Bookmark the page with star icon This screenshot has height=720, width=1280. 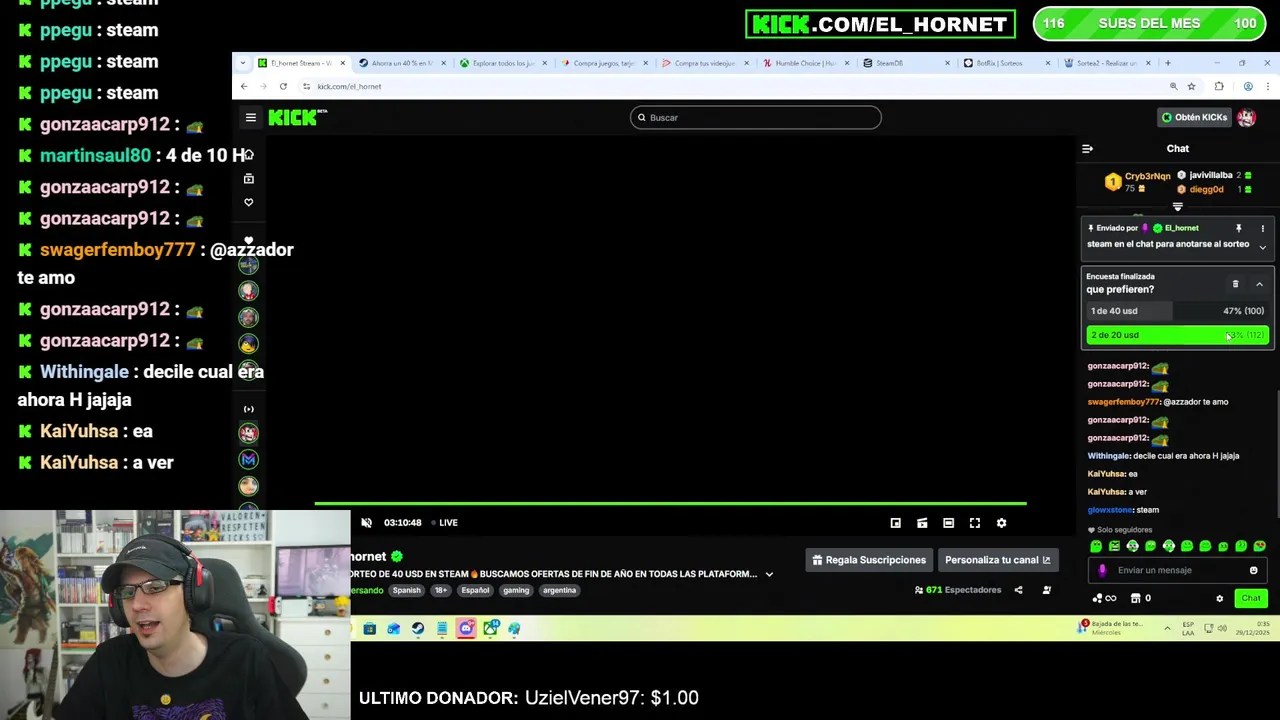point(1191,86)
